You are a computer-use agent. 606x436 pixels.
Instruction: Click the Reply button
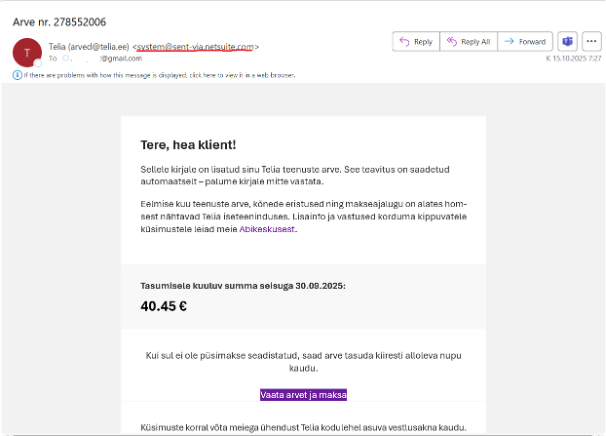pyautogui.click(x=415, y=41)
